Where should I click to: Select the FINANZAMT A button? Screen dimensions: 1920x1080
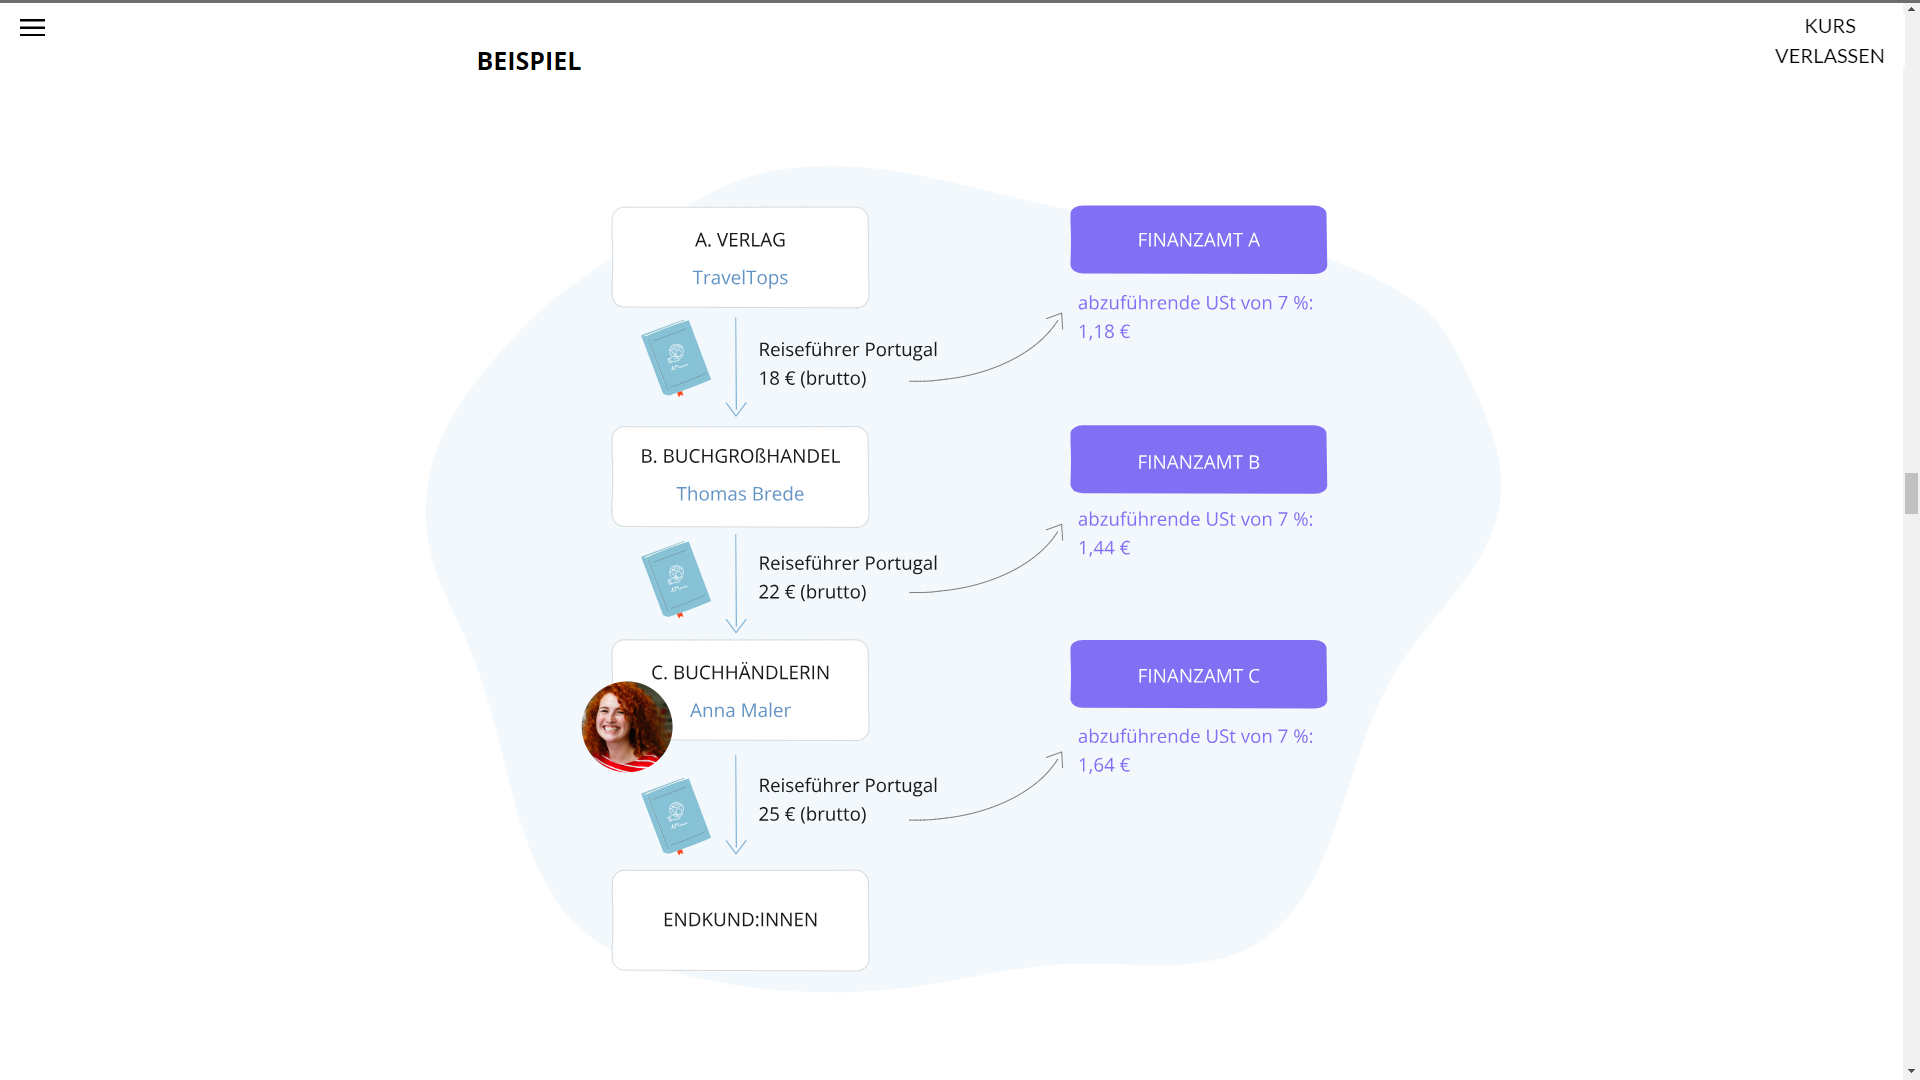tap(1198, 240)
